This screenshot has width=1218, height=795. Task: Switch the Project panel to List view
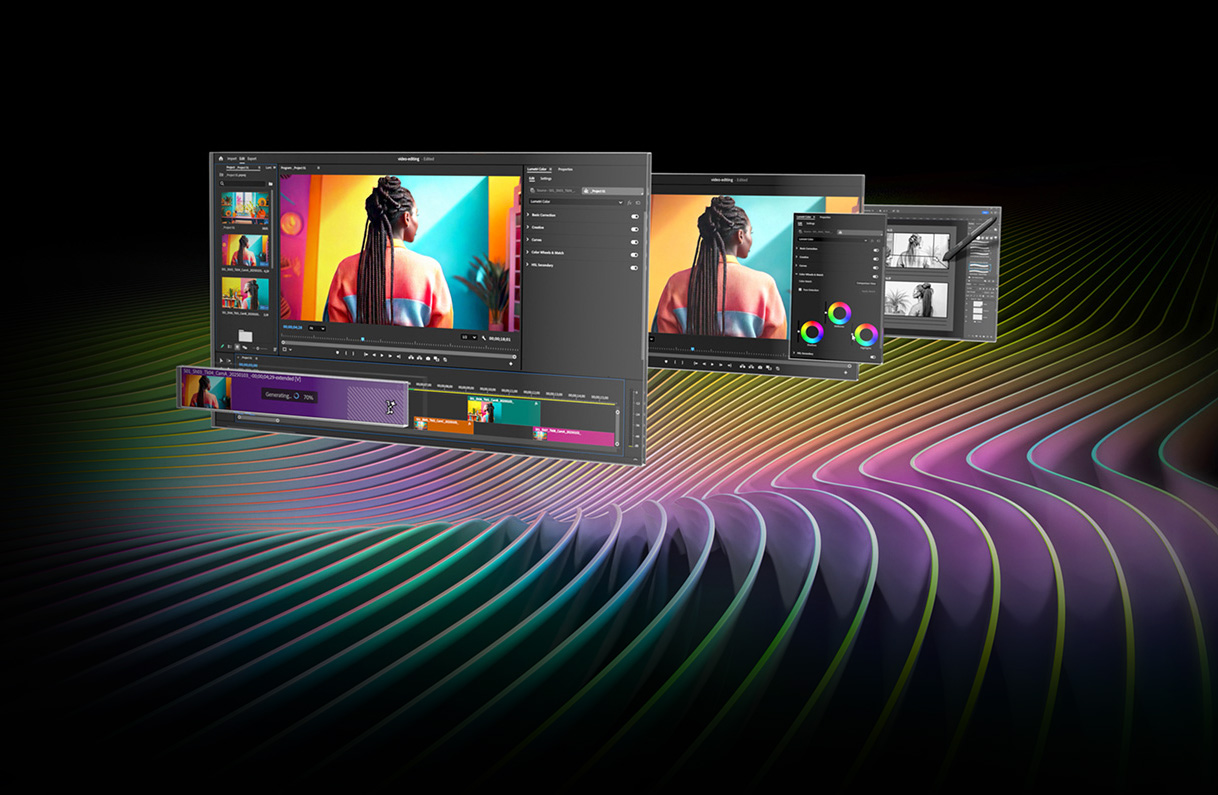point(230,347)
